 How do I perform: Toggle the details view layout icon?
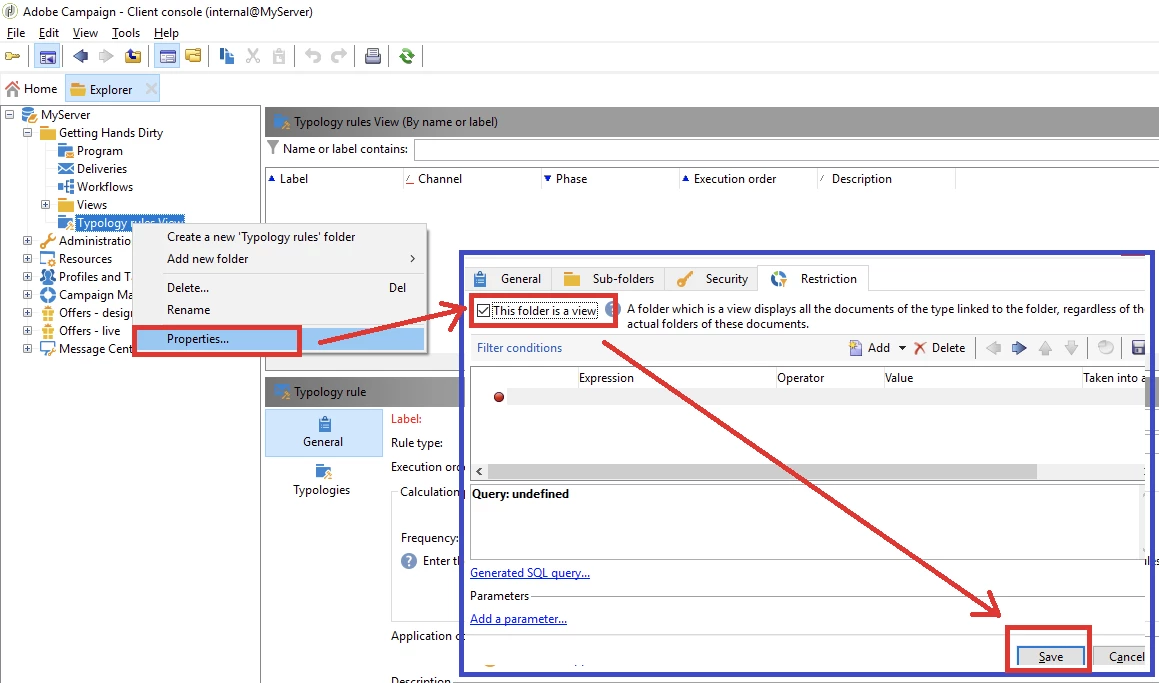[x=168, y=56]
